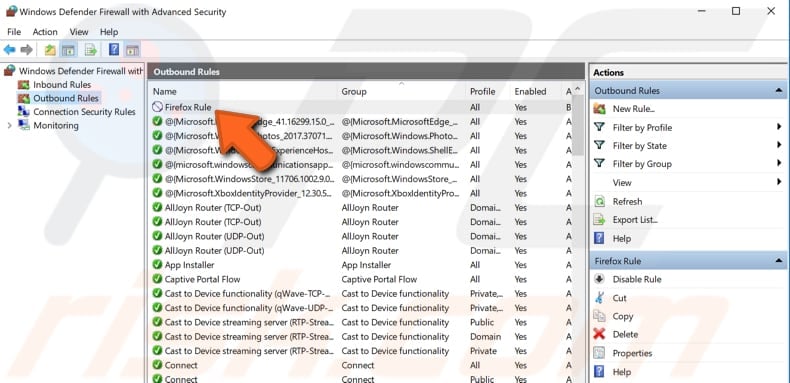Click the Refresh action icon
Image resolution: width=790 pixels, height=383 pixels.
pos(599,202)
